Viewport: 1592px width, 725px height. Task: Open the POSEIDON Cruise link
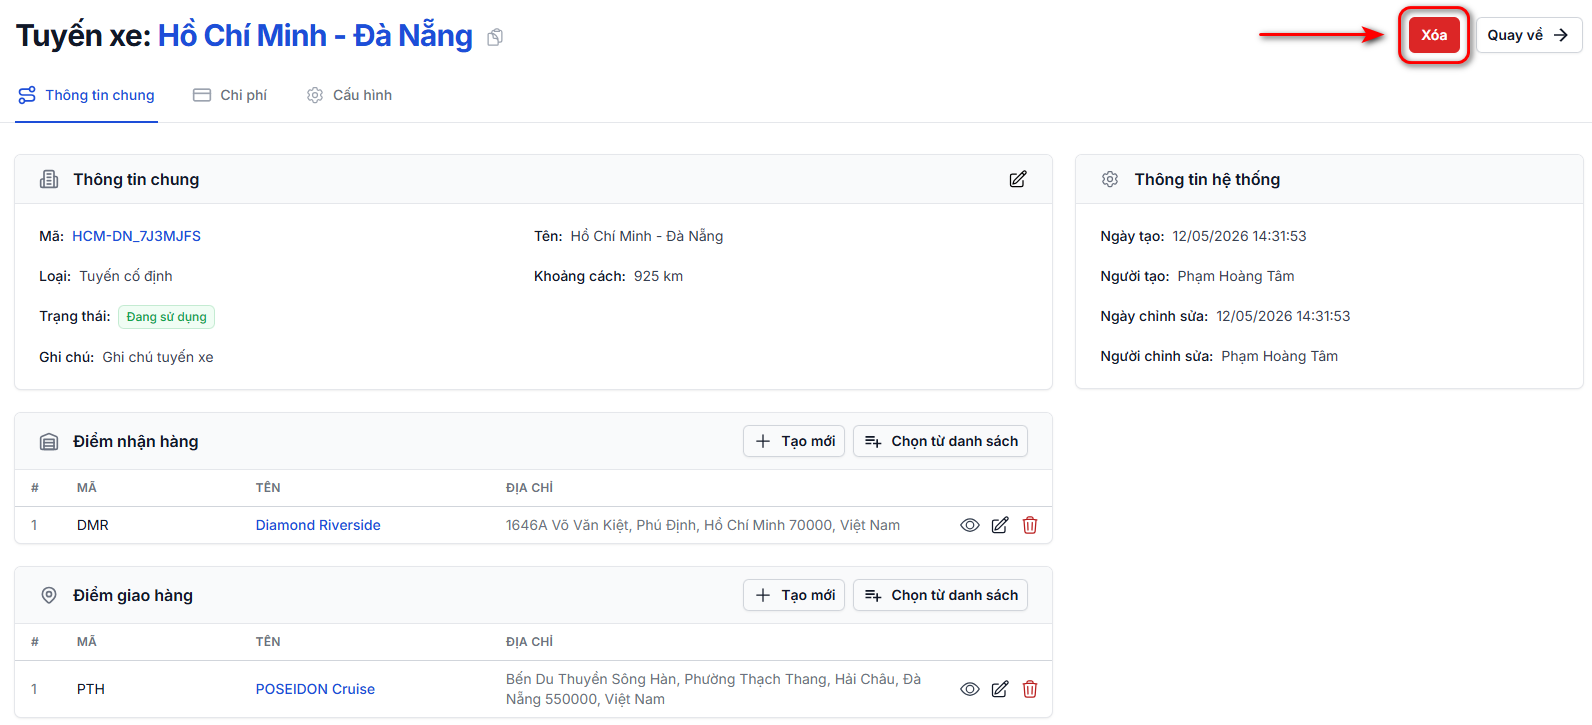click(315, 689)
